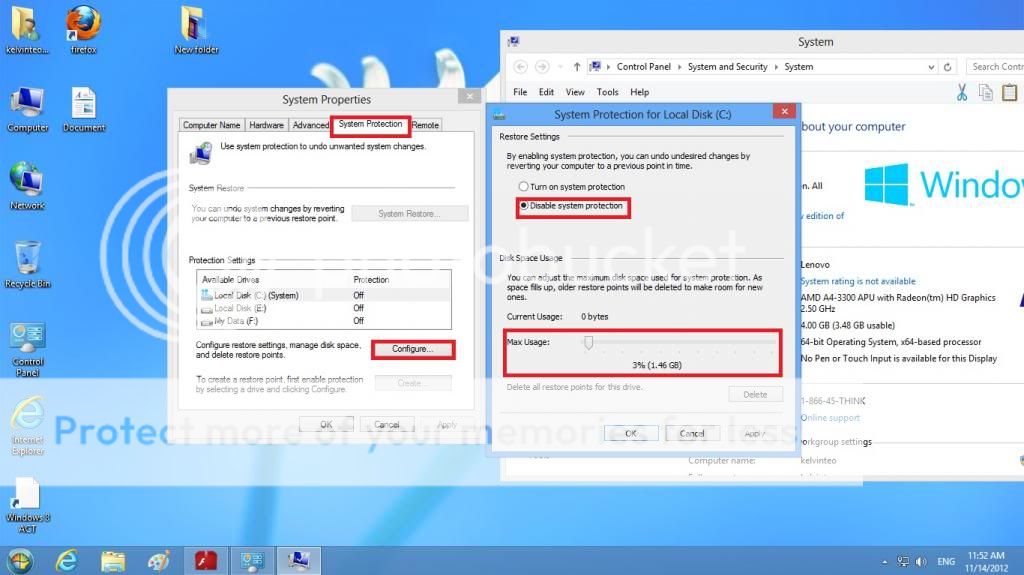Open the Recycle Bin on the desktop

click(28, 258)
